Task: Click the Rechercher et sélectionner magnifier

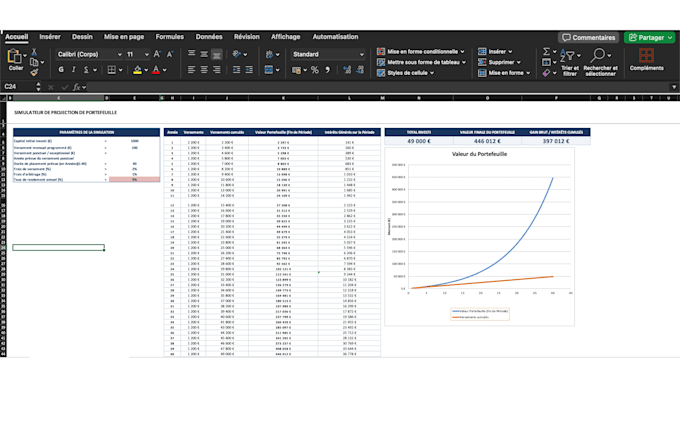Action: point(598,56)
